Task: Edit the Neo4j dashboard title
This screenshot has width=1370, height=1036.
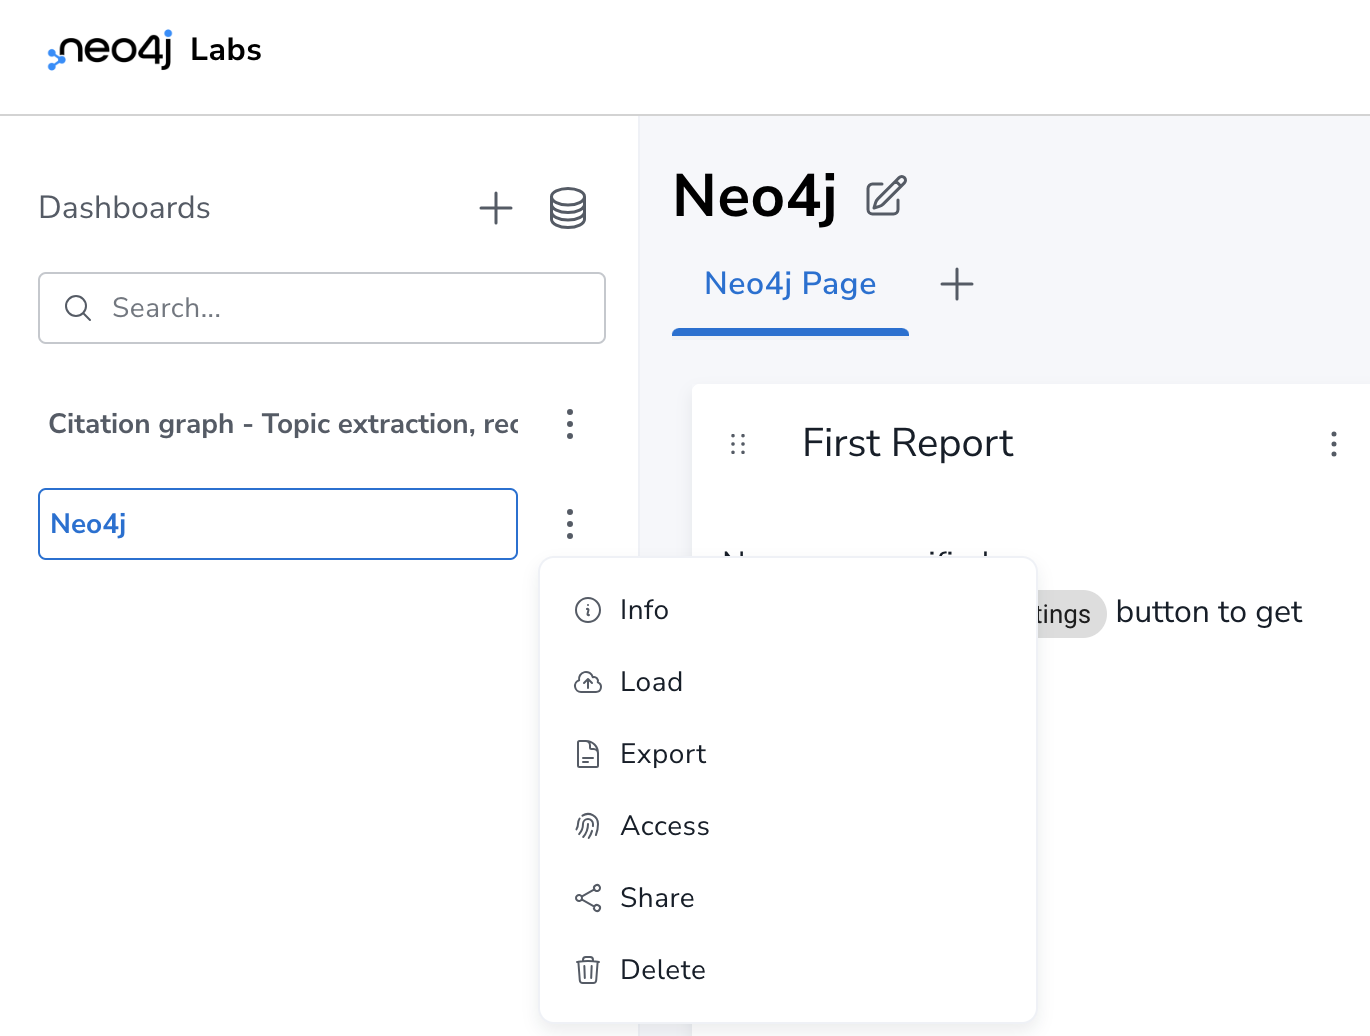Action: pyautogui.click(x=886, y=196)
